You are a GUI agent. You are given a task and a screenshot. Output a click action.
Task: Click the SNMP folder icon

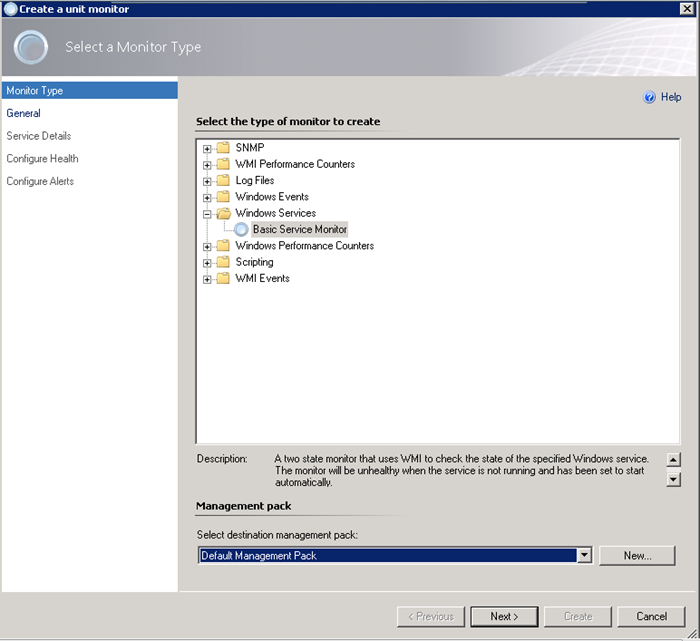point(223,148)
